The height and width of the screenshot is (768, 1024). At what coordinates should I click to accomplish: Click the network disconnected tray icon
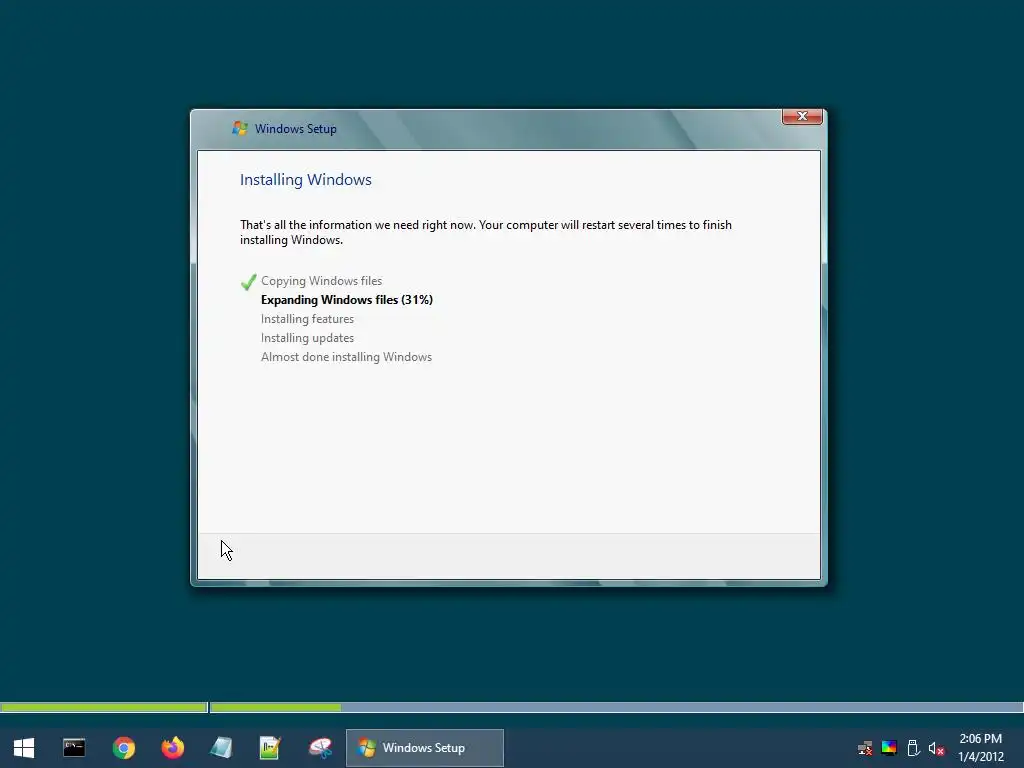click(x=865, y=748)
